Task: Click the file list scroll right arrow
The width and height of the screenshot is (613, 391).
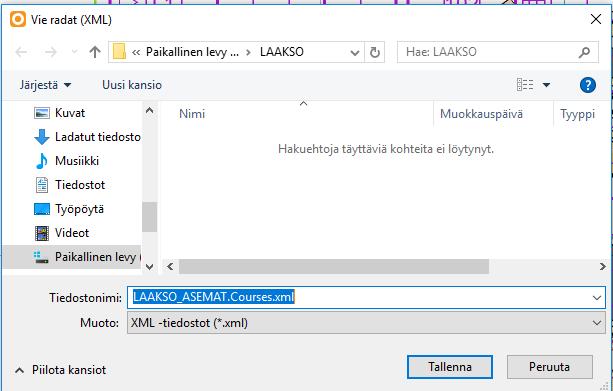Action: click(x=602, y=266)
